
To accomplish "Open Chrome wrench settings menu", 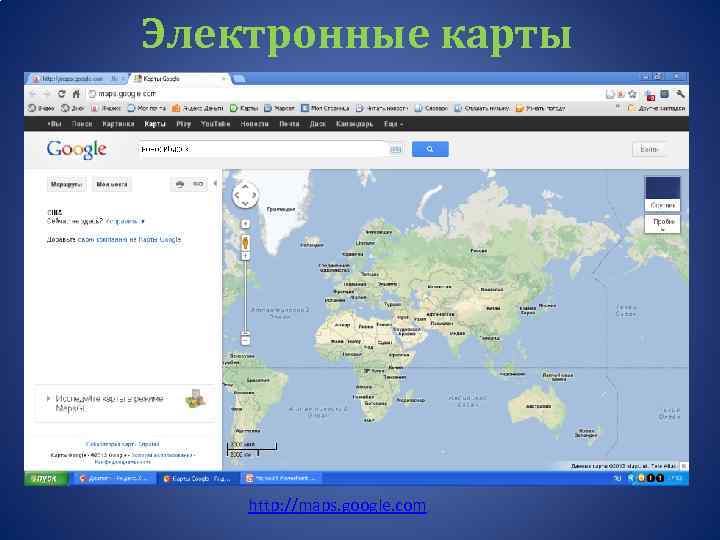I will (681, 94).
